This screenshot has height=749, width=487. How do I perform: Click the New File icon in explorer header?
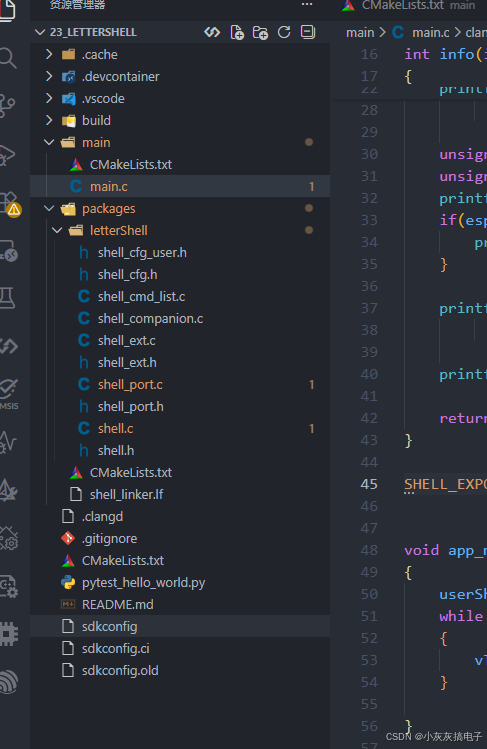(237, 32)
